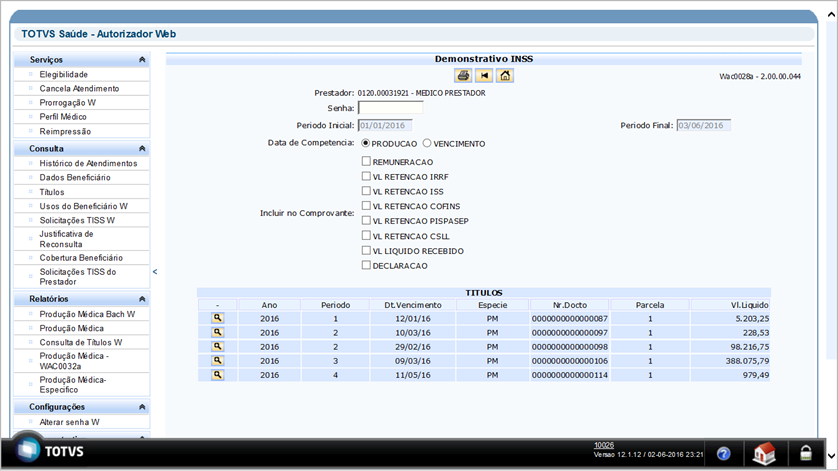This screenshot has height=471, width=838.
Task: Click the value 388.075,79
Action: tap(747, 361)
